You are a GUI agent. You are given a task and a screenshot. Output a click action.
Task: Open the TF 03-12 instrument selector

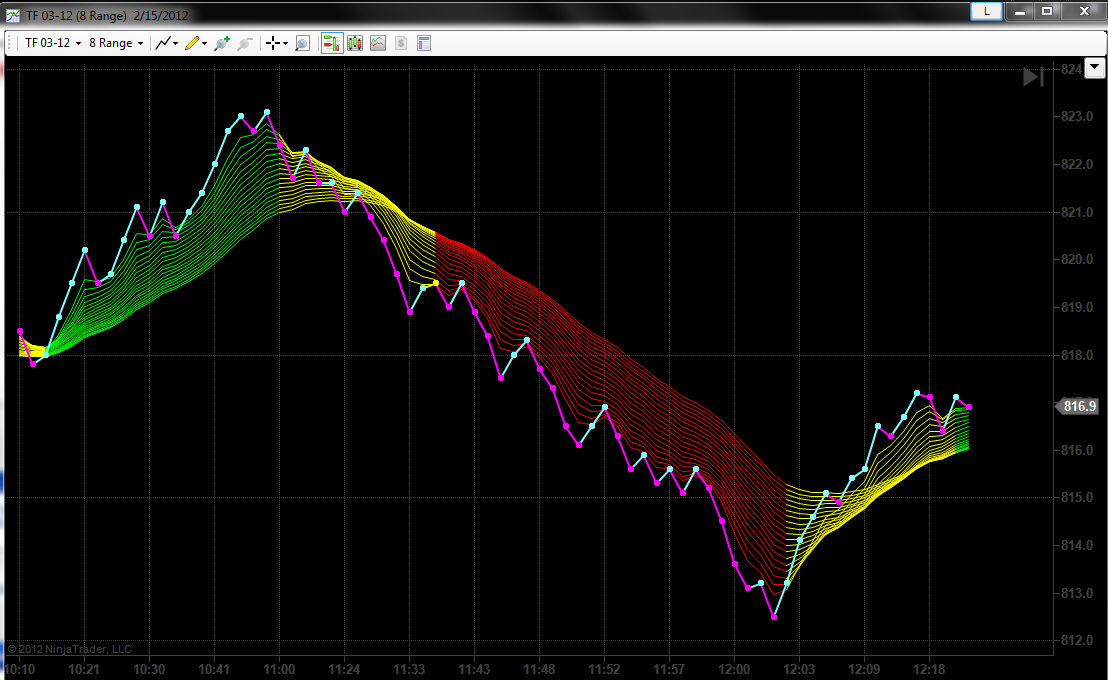(x=53, y=43)
